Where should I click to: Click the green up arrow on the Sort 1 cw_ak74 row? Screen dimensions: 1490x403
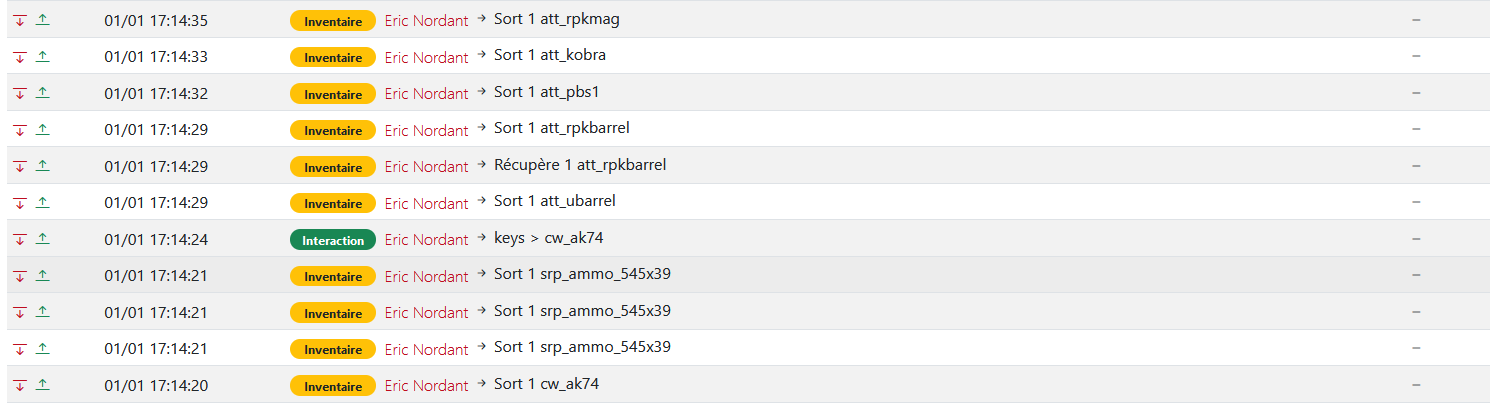[42, 384]
